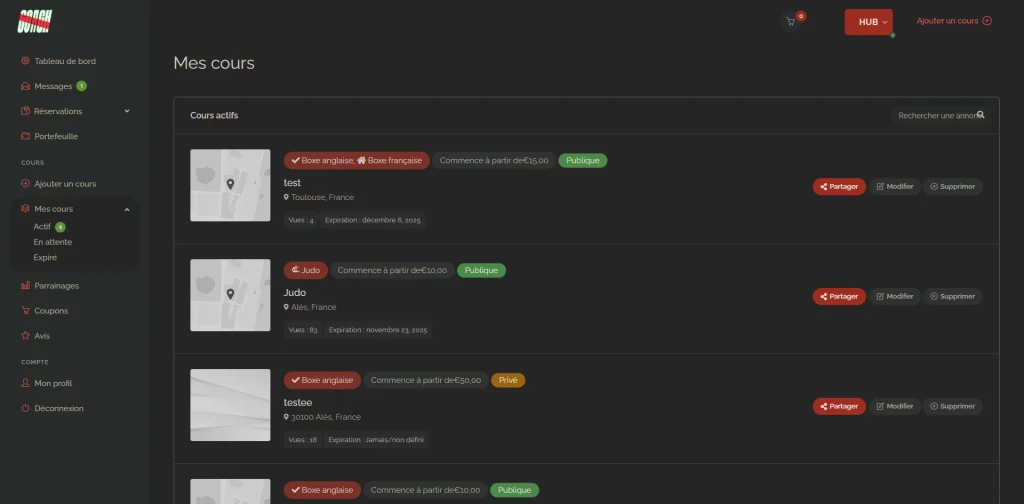
Task: Click the Coach logo
Action: 35,21
